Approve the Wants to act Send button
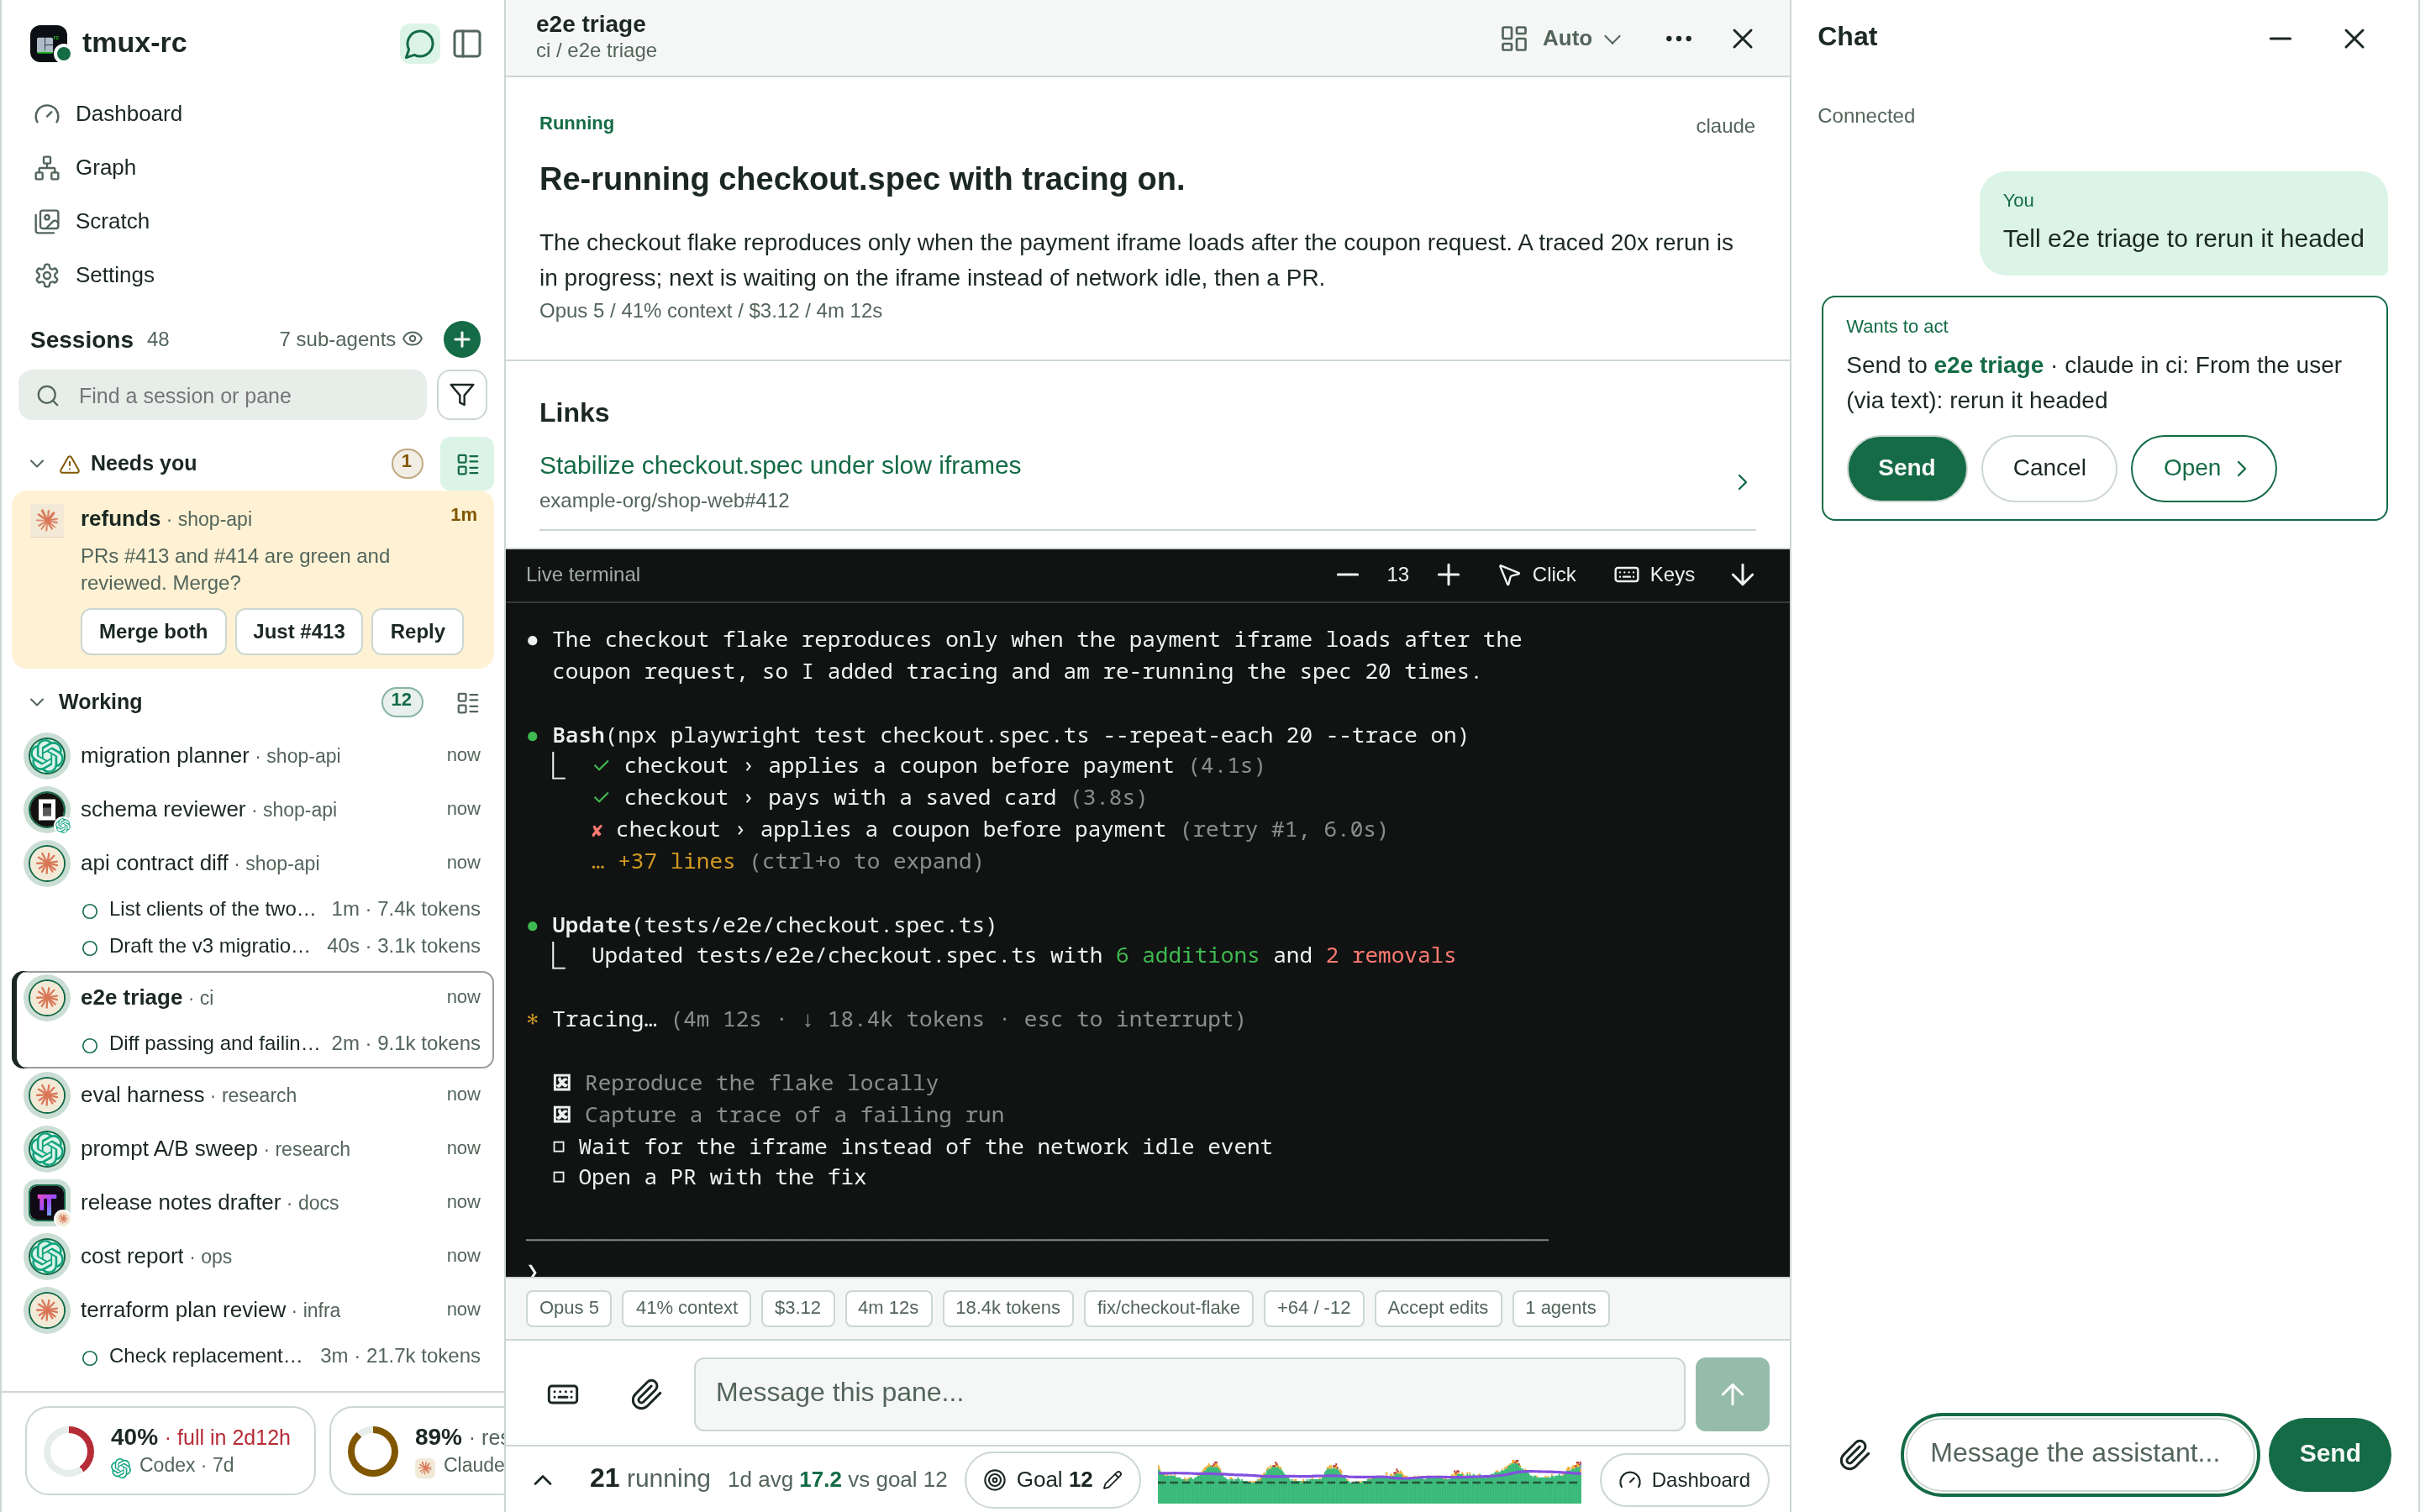The width and height of the screenshot is (2420, 1512). (1906, 468)
